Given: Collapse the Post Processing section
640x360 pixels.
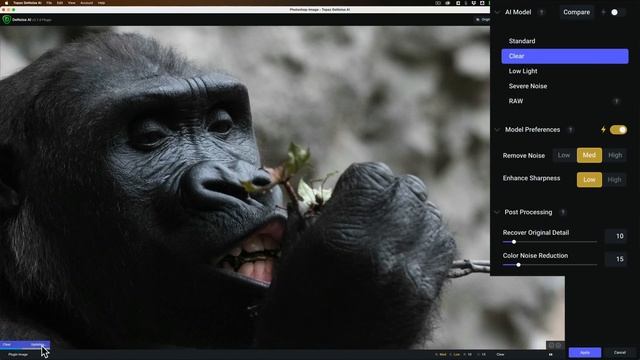Looking at the screenshot, I should 497,212.
